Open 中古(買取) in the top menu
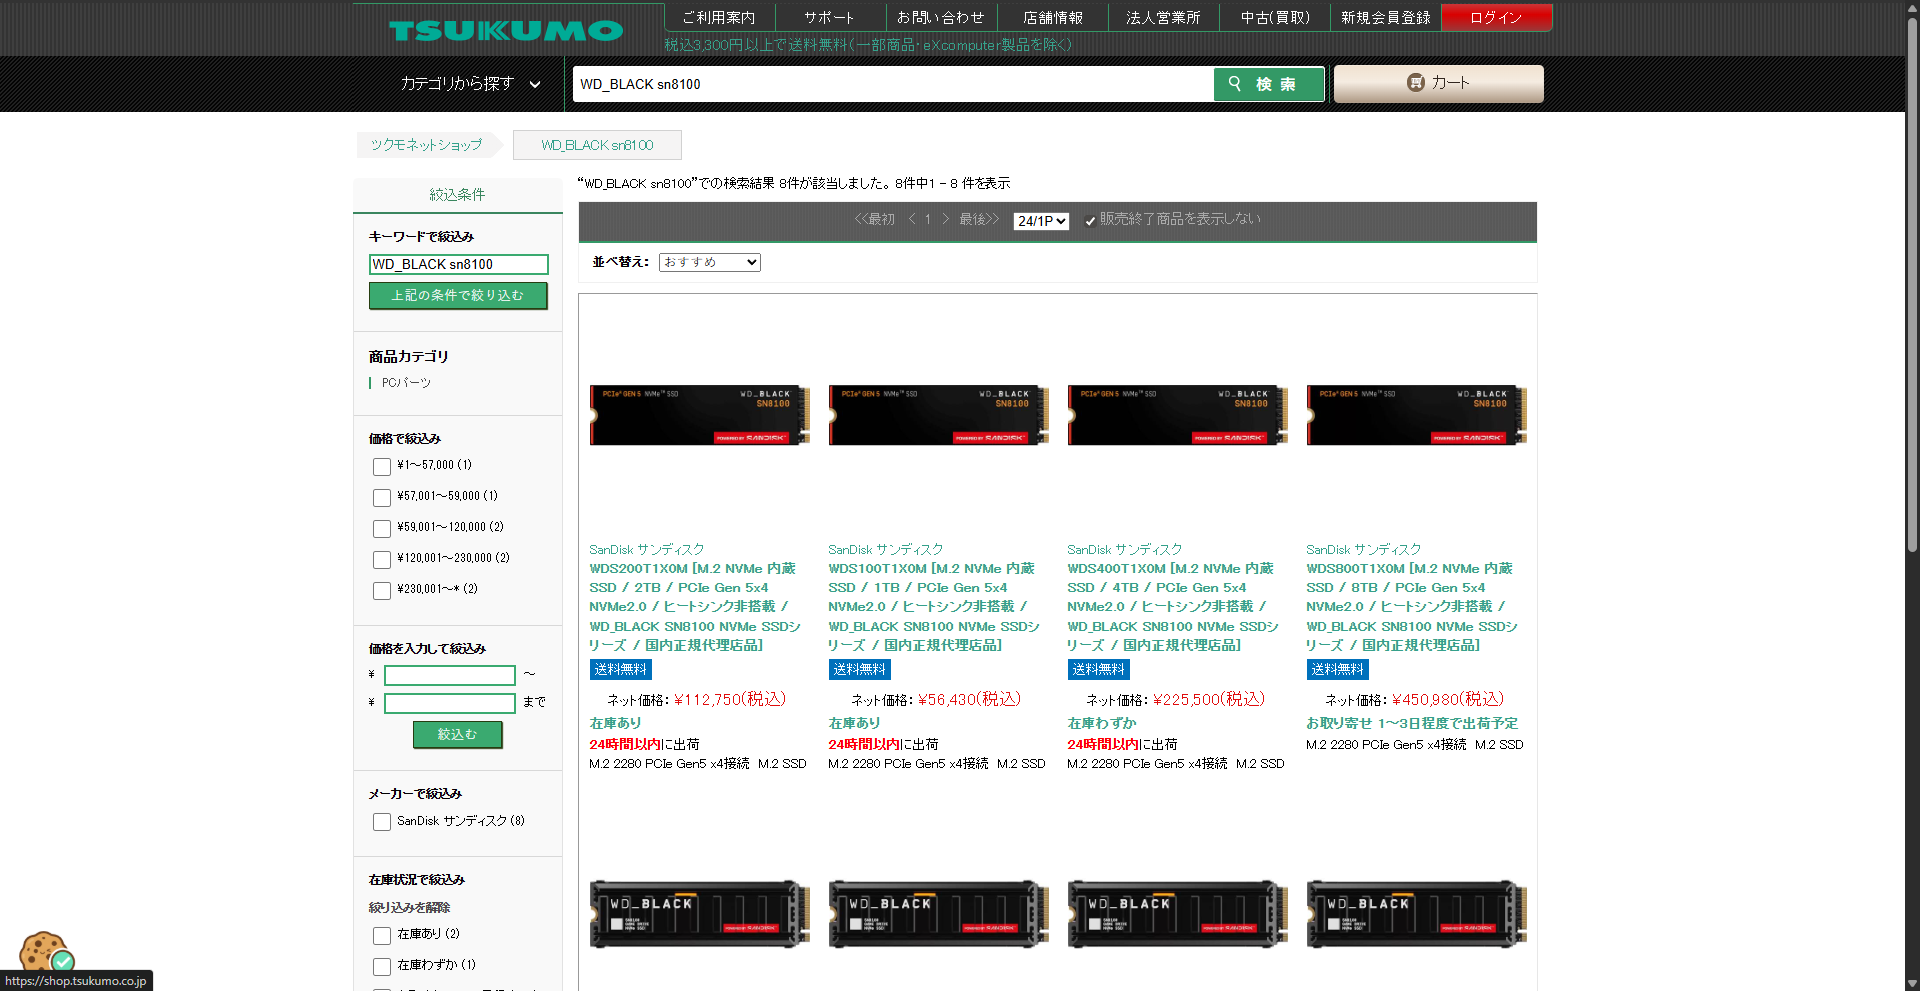 (1275, 18)
